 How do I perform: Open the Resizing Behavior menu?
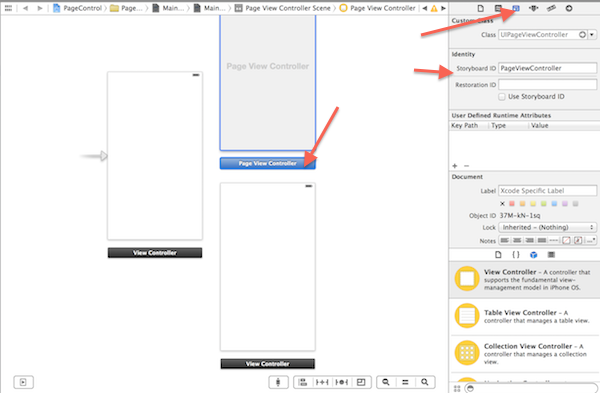[361, 382]
